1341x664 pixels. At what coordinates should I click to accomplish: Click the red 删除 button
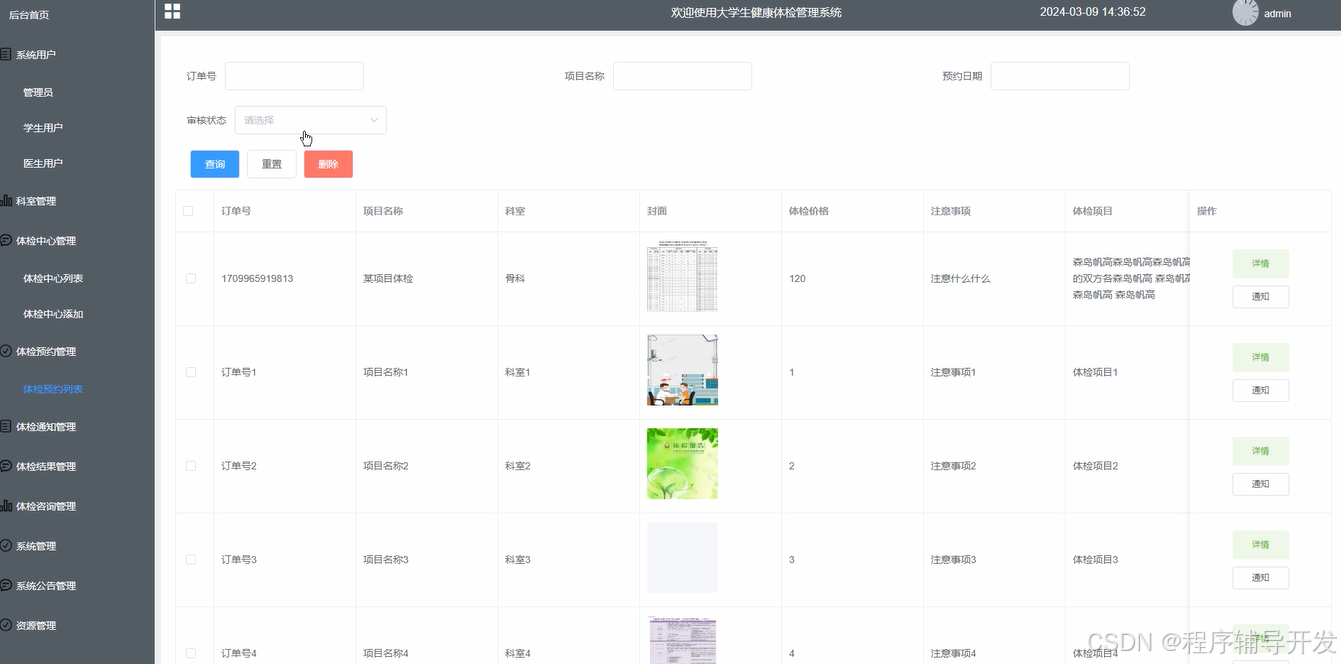[328, 164]
